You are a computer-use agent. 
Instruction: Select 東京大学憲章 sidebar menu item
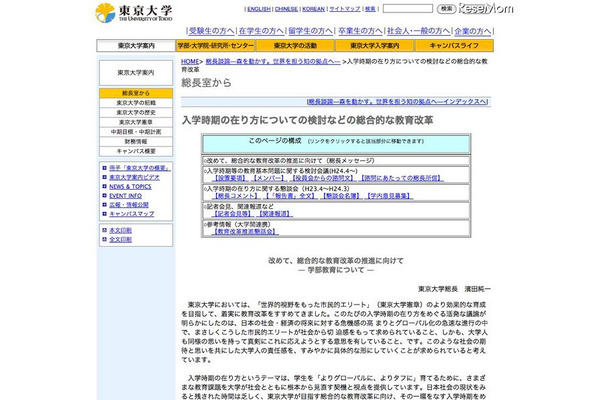tap(136, 122)
